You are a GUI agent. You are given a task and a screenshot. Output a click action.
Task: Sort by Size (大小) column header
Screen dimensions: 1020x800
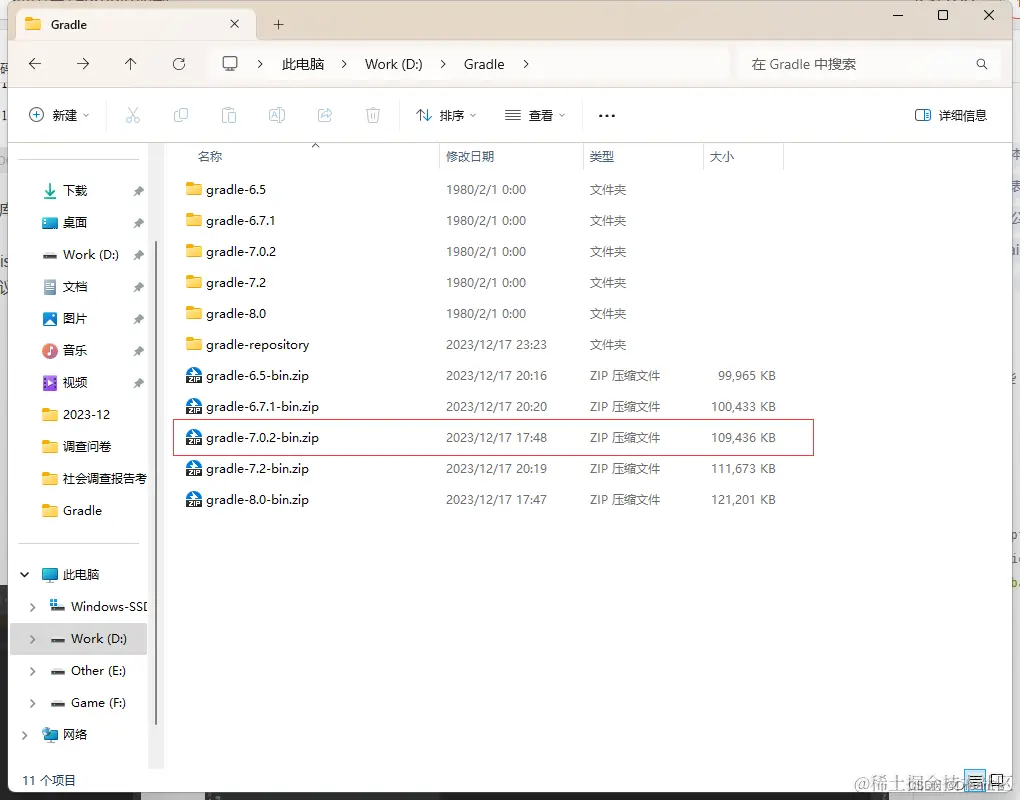(x=721, y=156)
